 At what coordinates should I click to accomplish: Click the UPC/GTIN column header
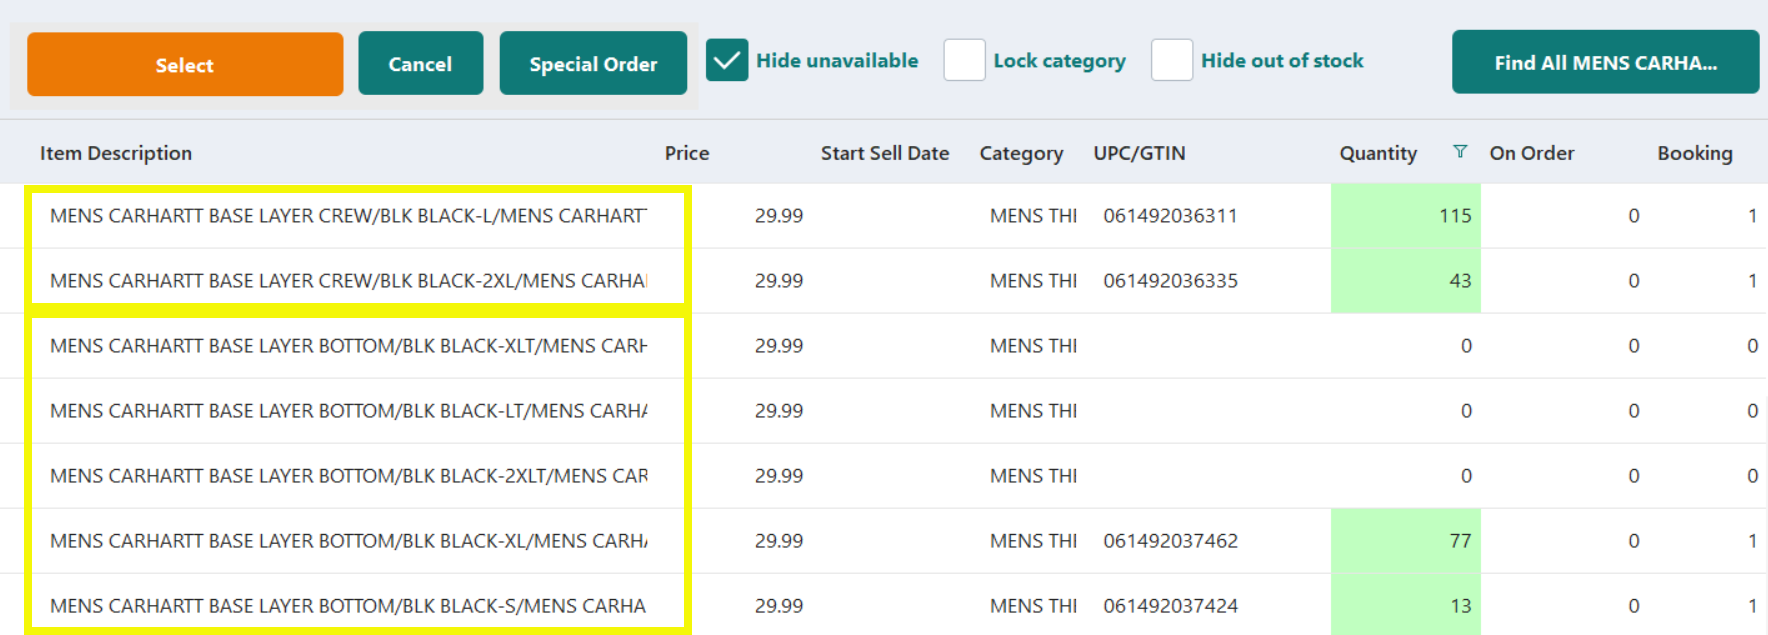pyautogui.click(x=1140, y=153)
